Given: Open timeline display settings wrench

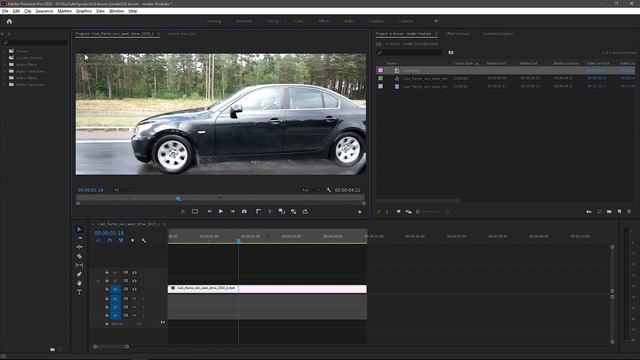Looking at the screenshot, I should coord(144,241).
